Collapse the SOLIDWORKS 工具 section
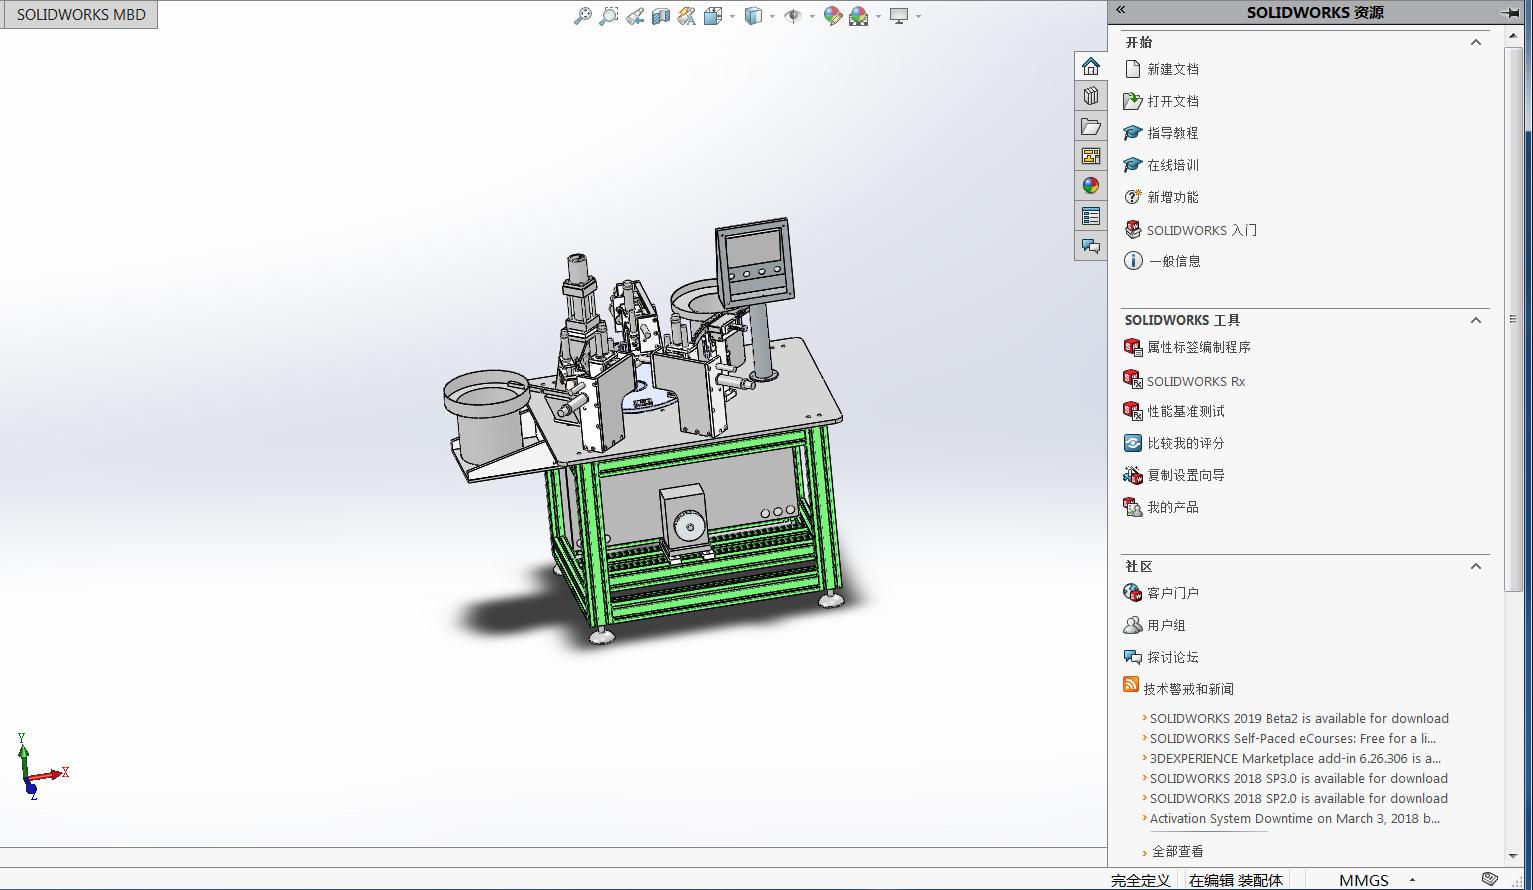The width and height of the screenshot is (1533, 890). tap(1476, 320)
